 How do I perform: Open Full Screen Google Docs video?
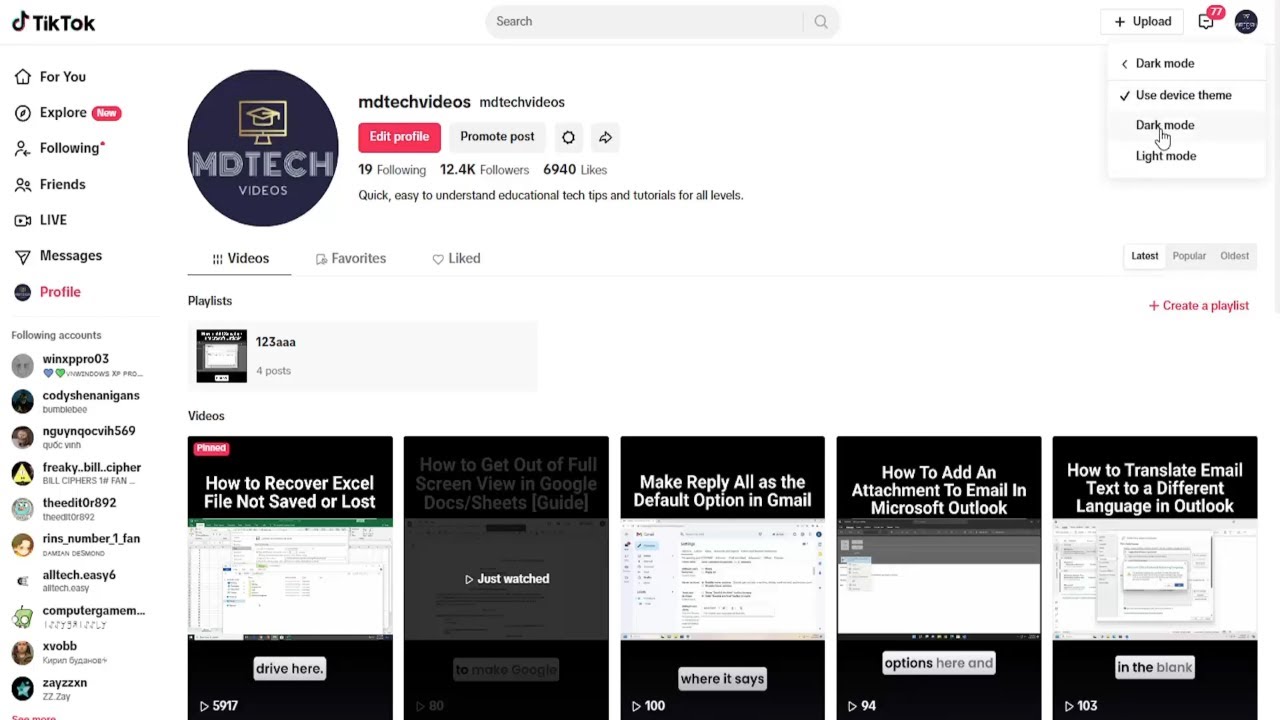tap(506, 578)
